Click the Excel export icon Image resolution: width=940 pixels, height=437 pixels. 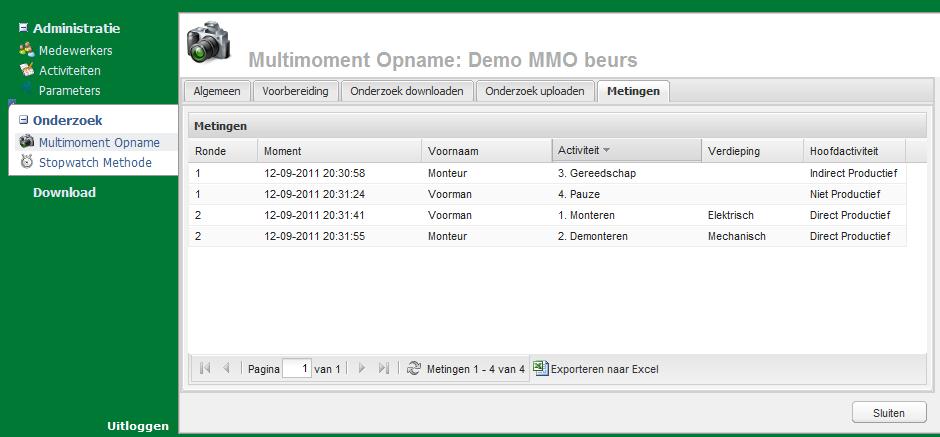[x=540, y=368]
